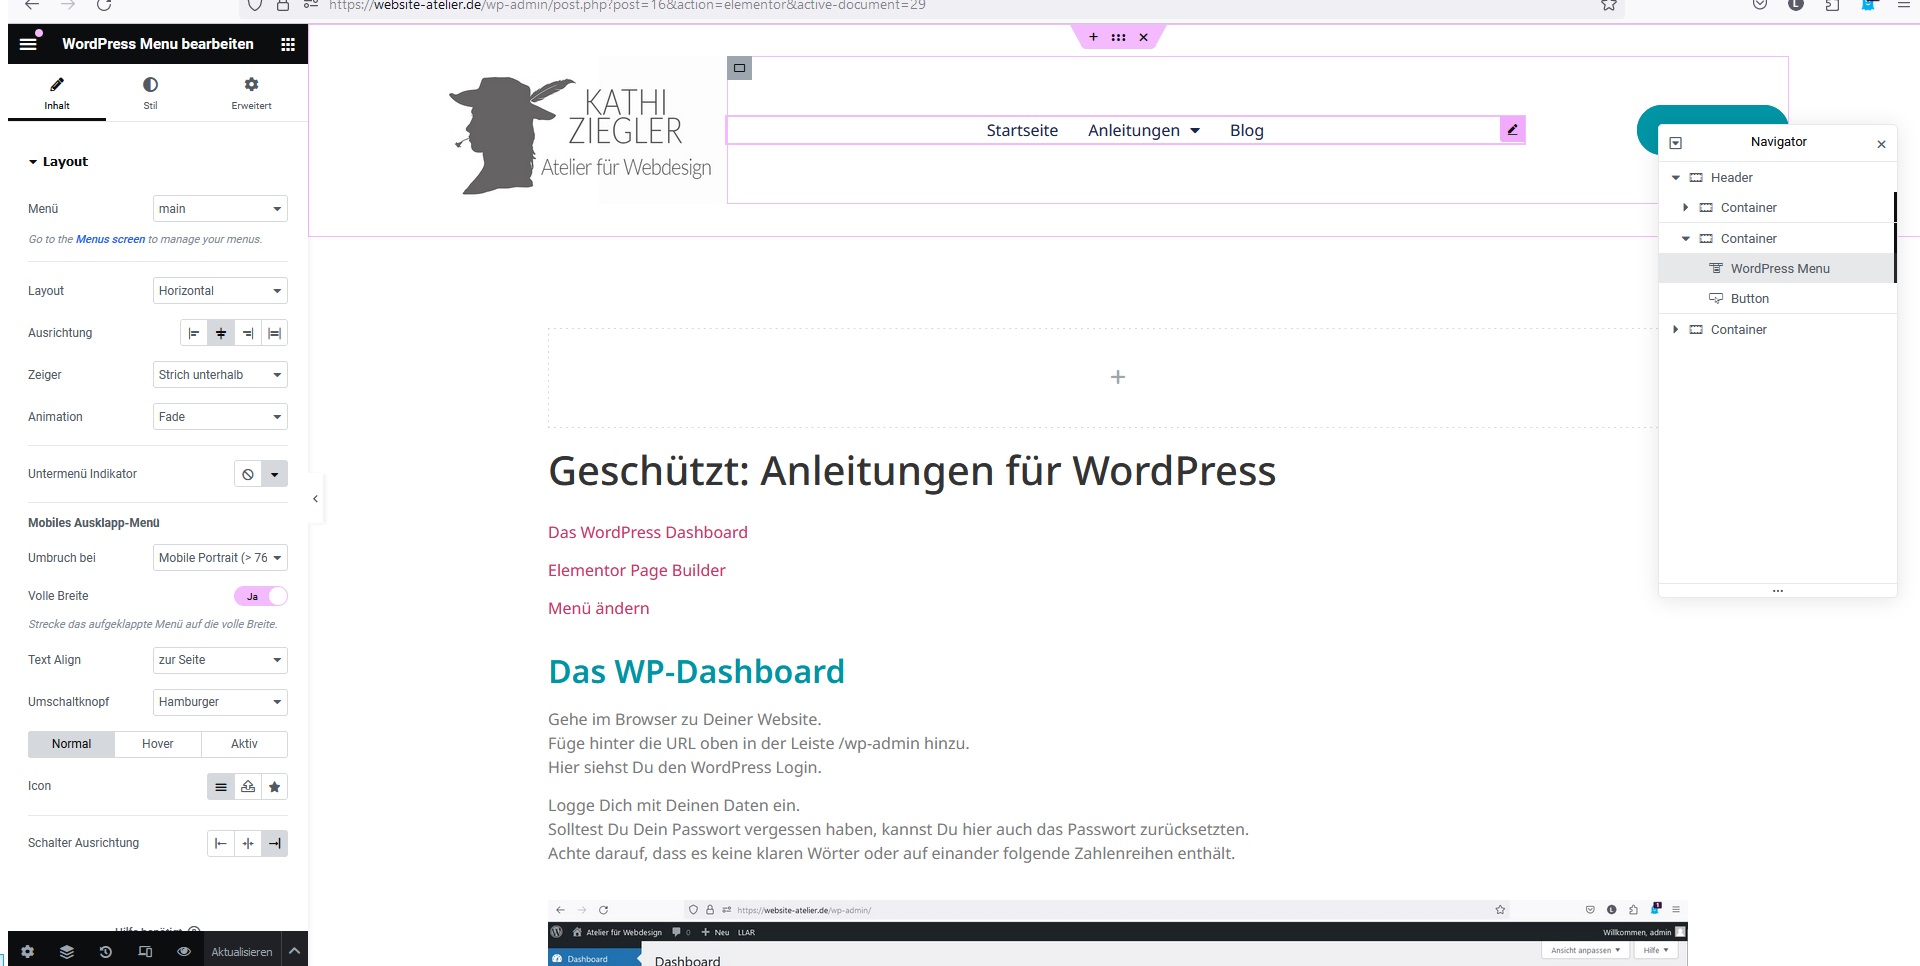Collapse the editor panel with side arrow
Viewport: 1920px width, 966px height.
coord(315,498)
